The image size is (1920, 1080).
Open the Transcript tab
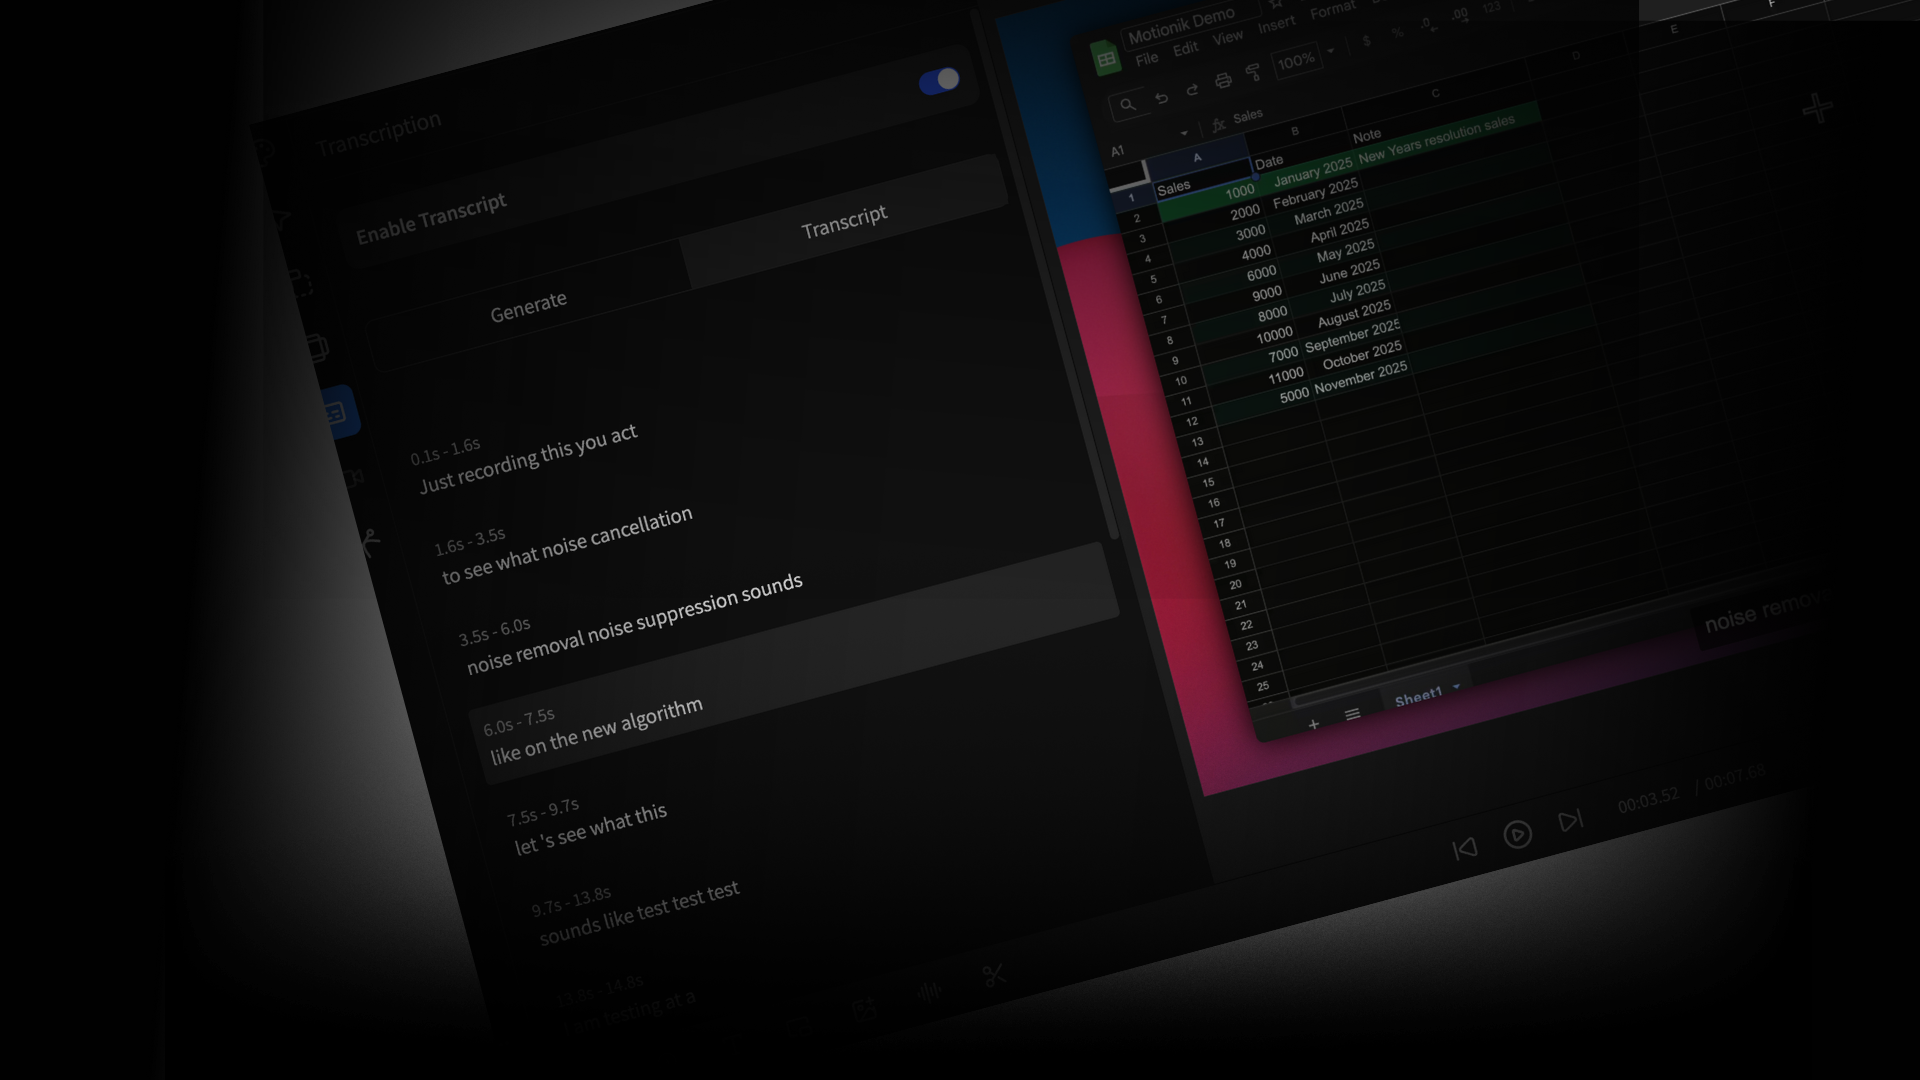tap(844, 222)
